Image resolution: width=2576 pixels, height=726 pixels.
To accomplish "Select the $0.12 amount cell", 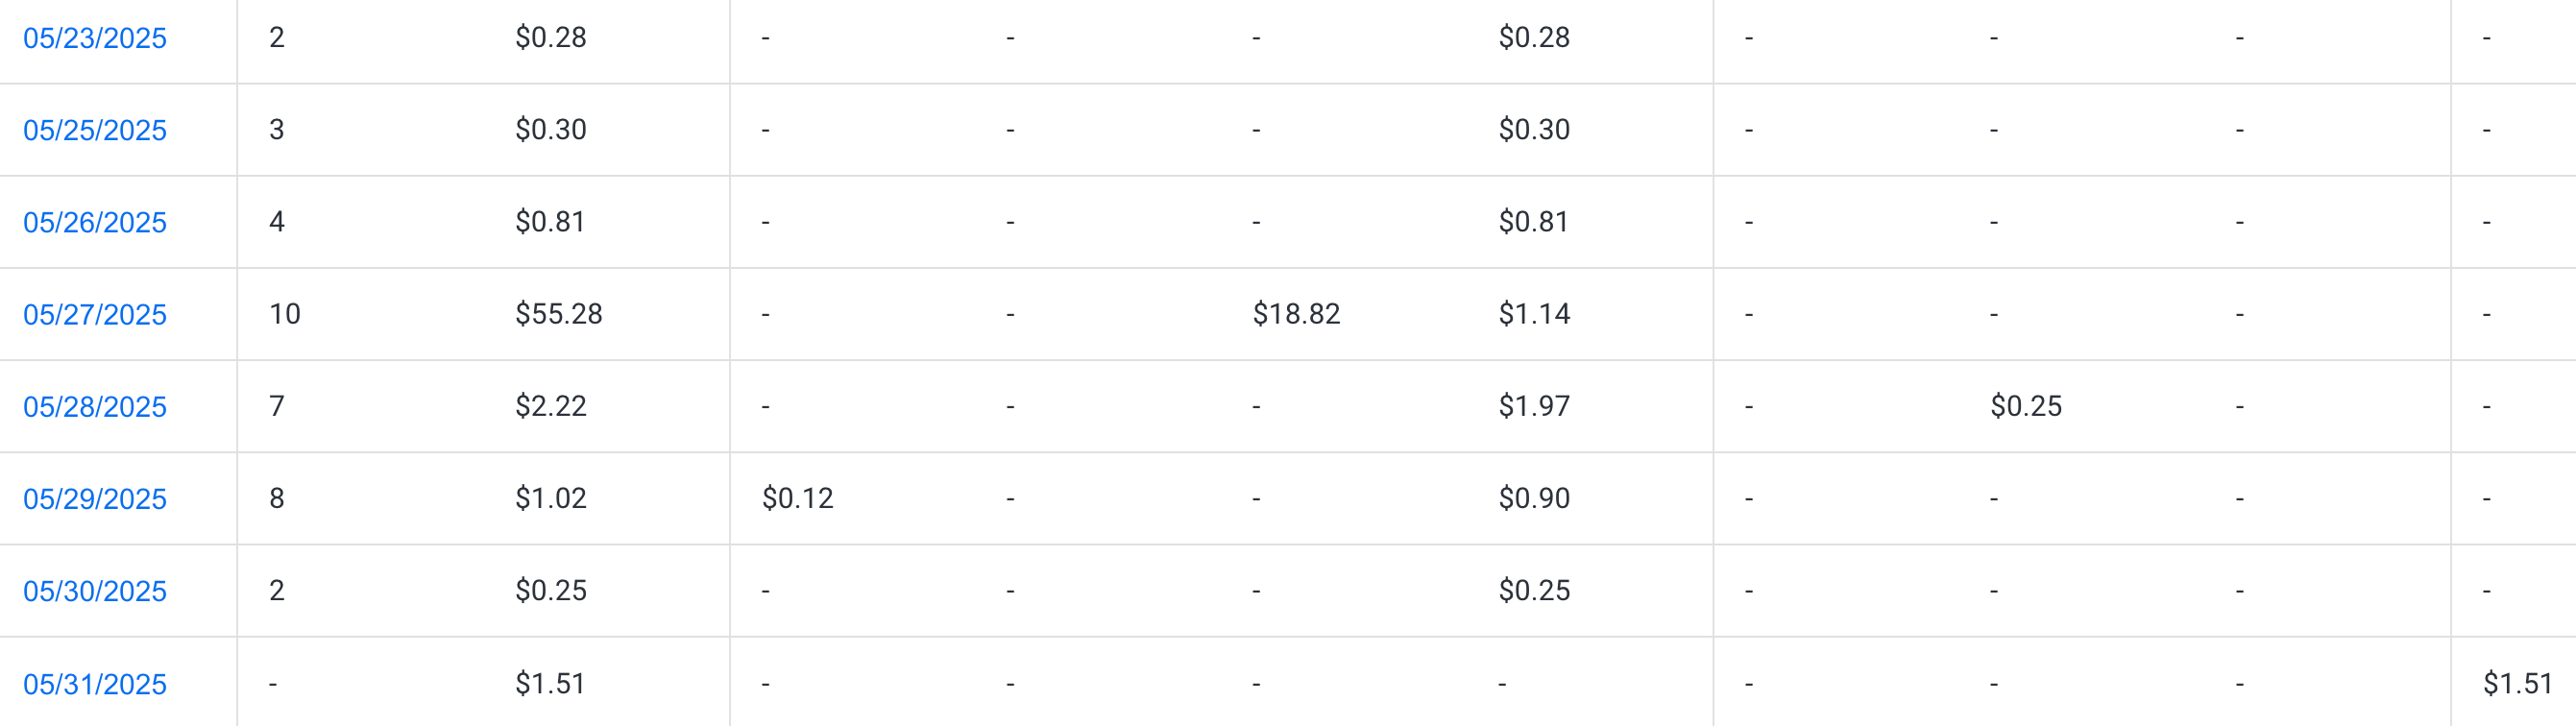I will click(x=797, y=498).
